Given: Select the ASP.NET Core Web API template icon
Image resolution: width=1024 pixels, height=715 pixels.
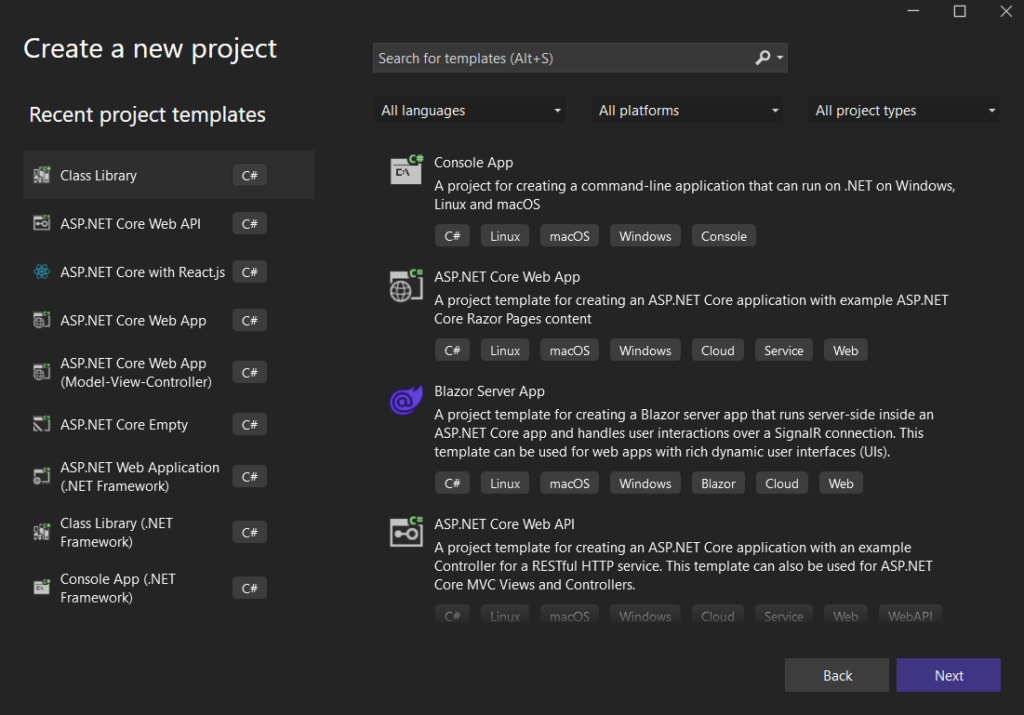Looking at the screenshot, I should (405, 533).
